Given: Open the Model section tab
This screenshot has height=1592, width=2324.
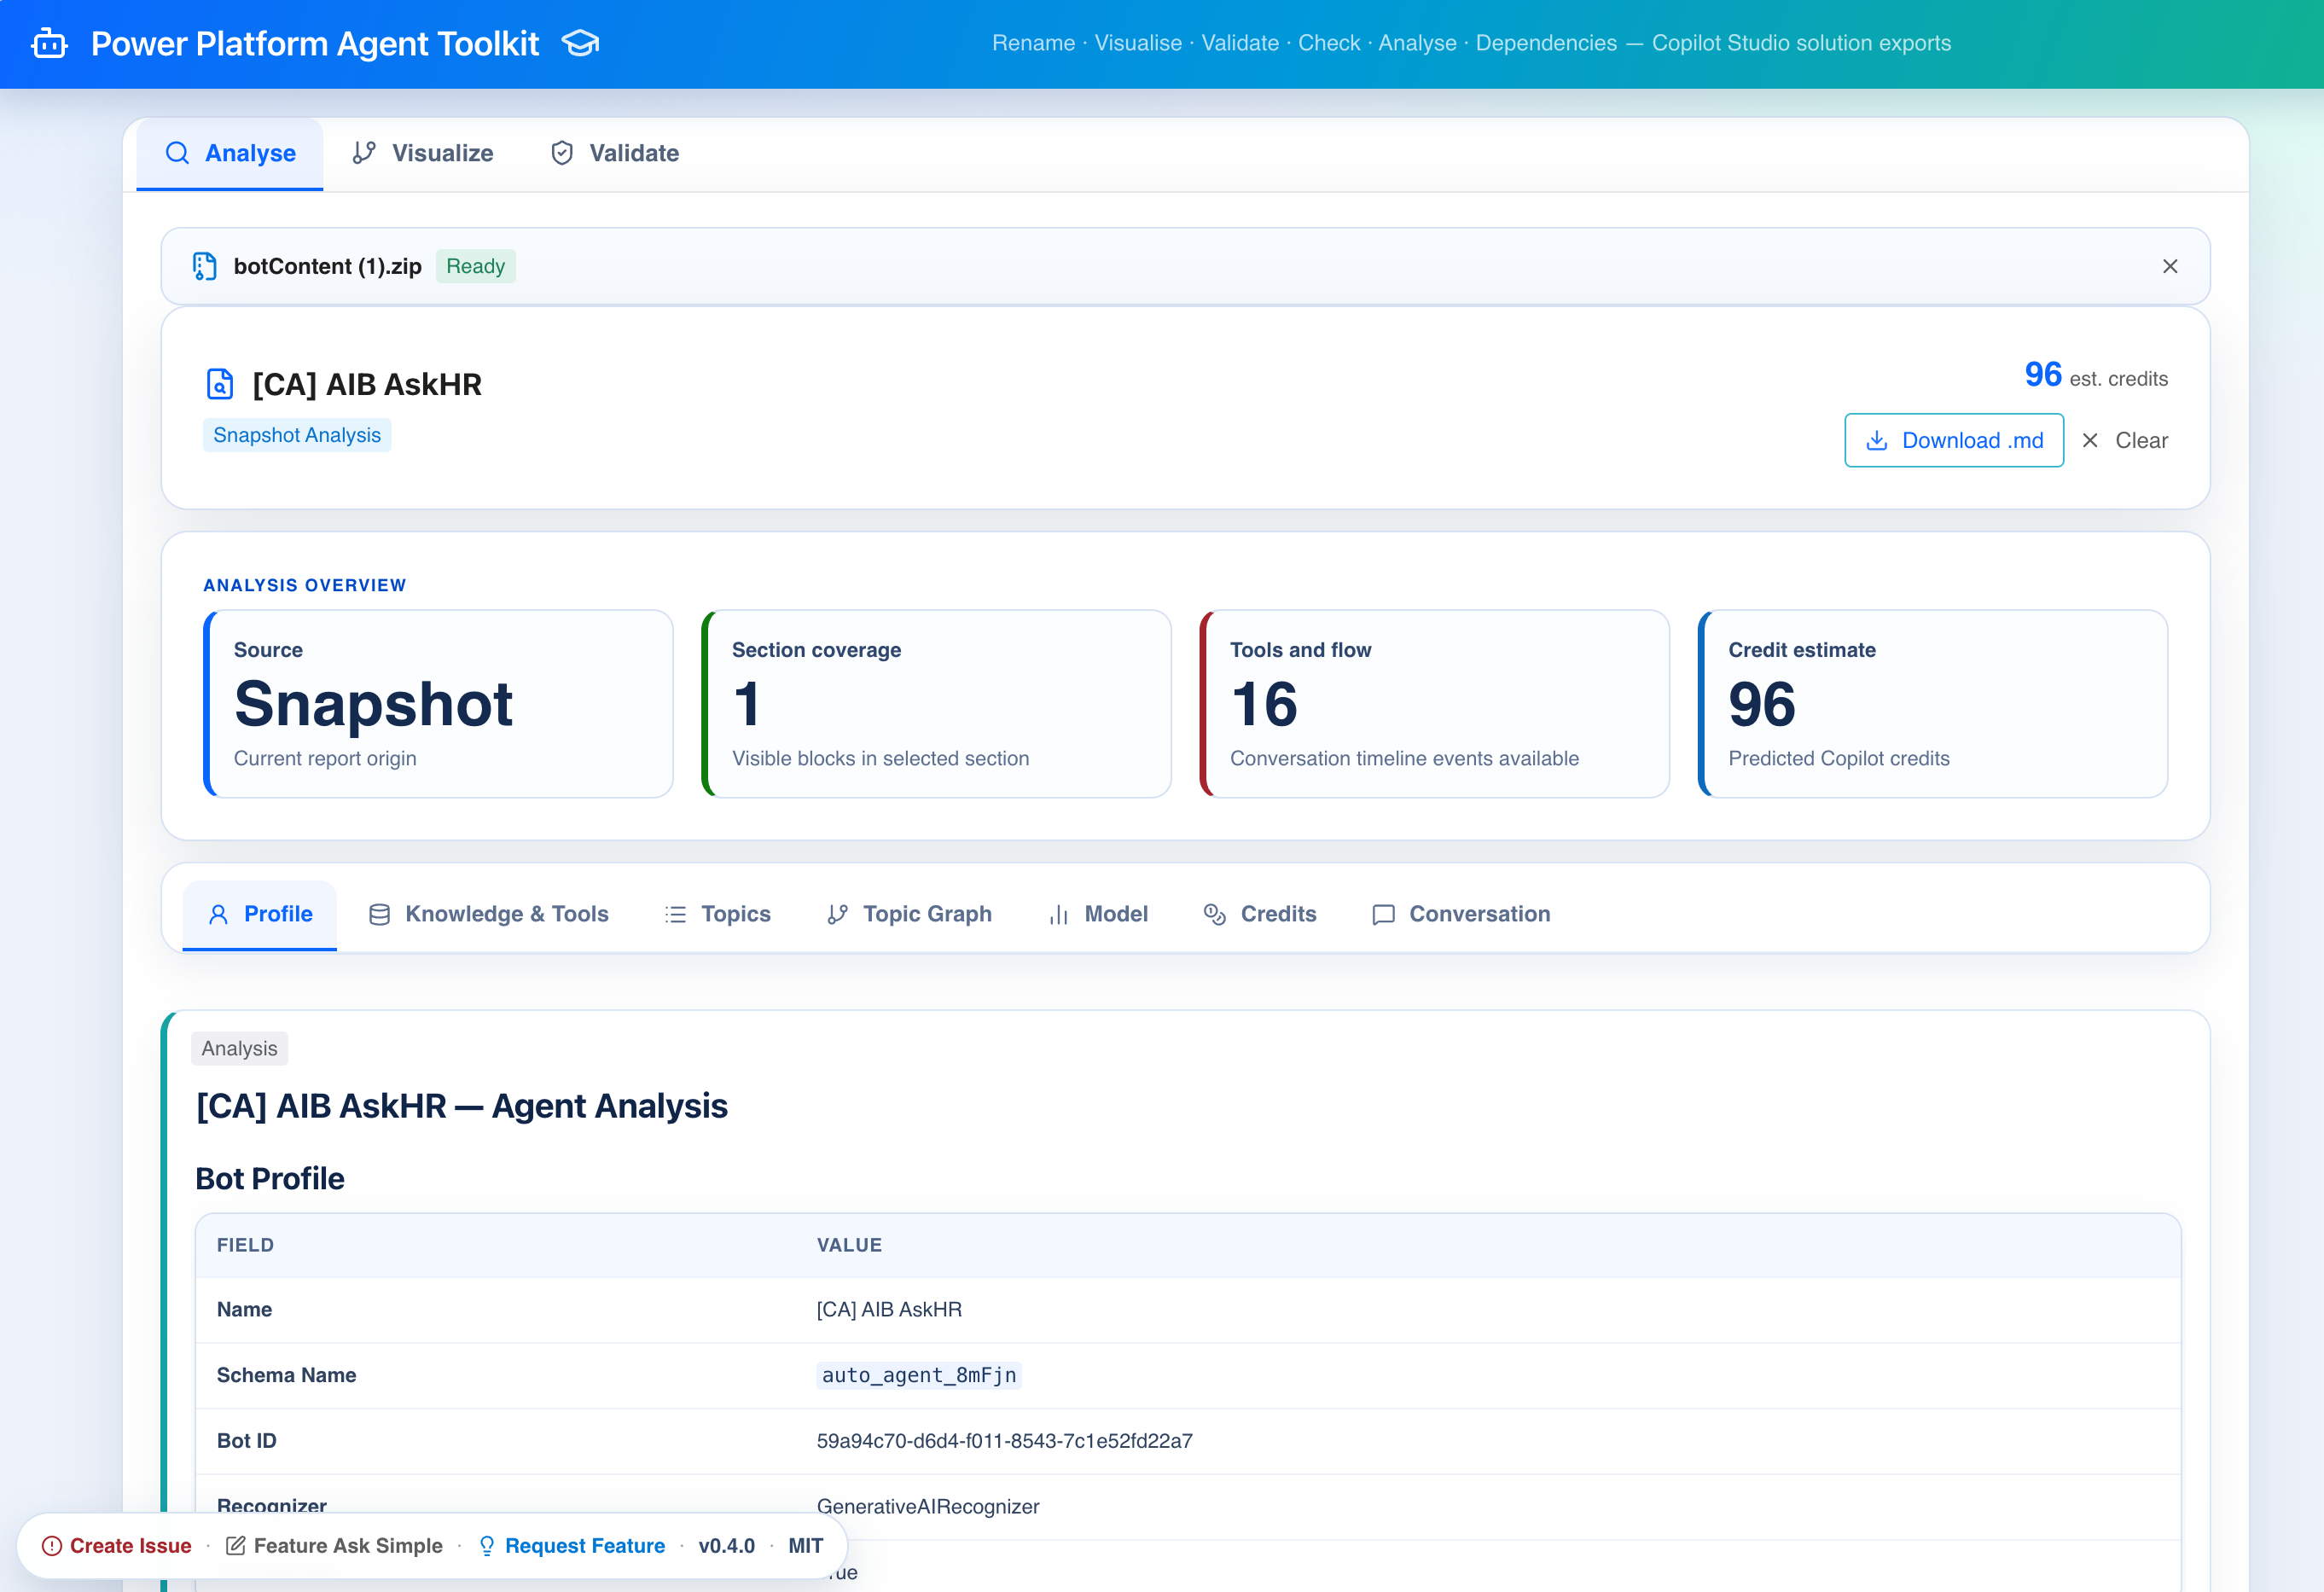Looking at the screenshot, I should (1098, 914).
